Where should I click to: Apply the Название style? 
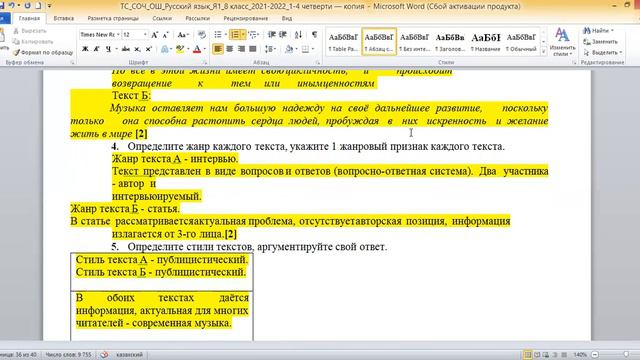485,42
